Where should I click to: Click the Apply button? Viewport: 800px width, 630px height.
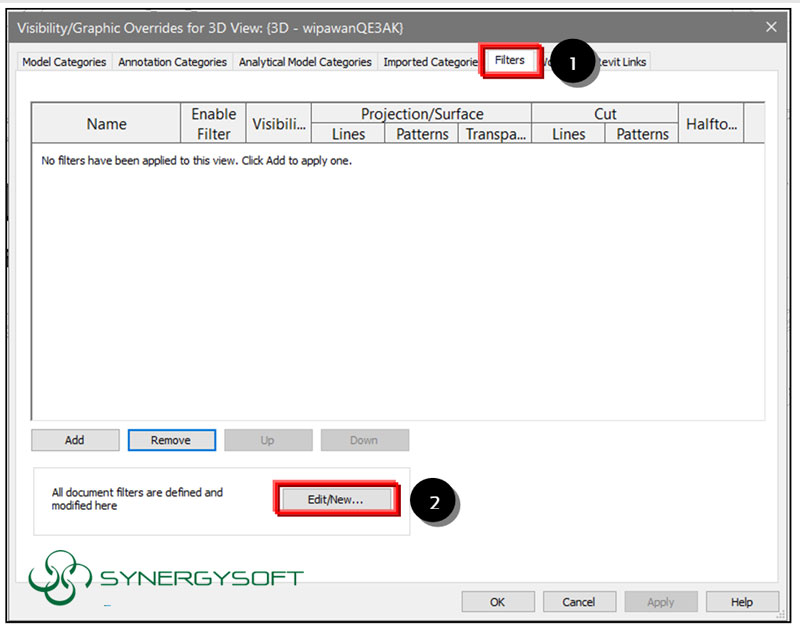pyautogui.click(x=661, y=602)
